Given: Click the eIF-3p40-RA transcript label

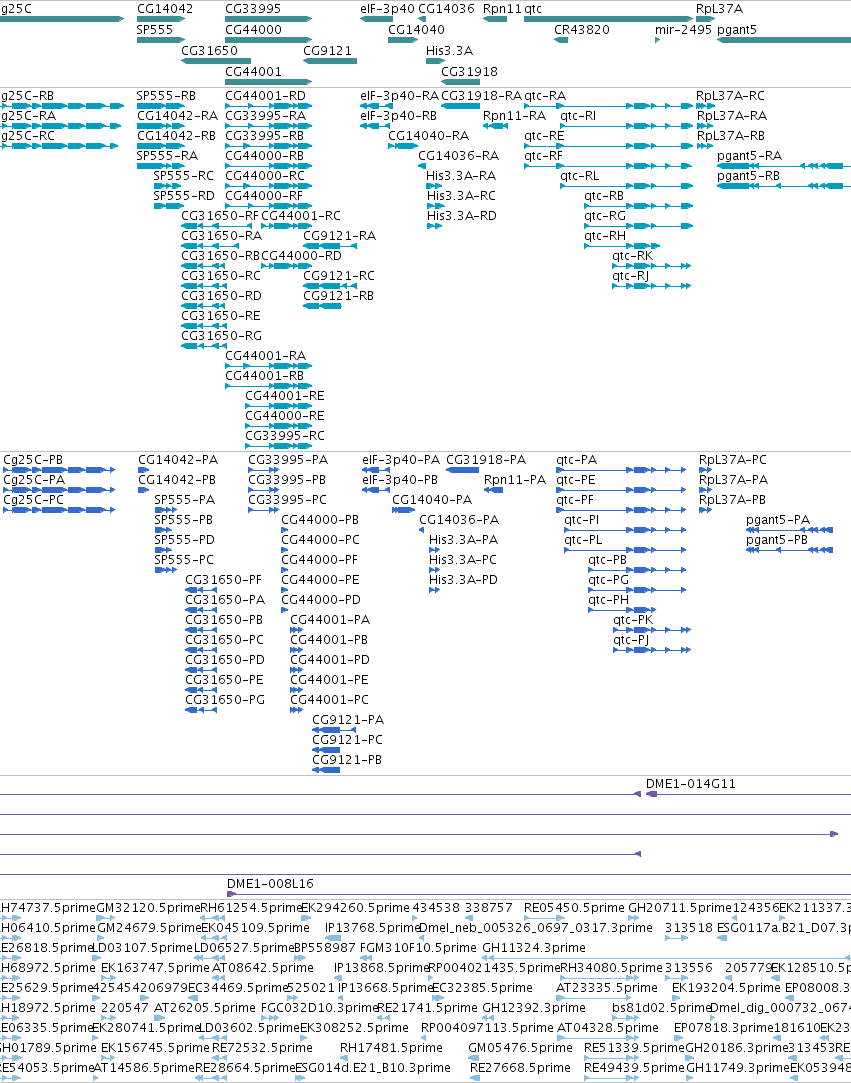Looking at the screenshot, I should tap(399, 96).
